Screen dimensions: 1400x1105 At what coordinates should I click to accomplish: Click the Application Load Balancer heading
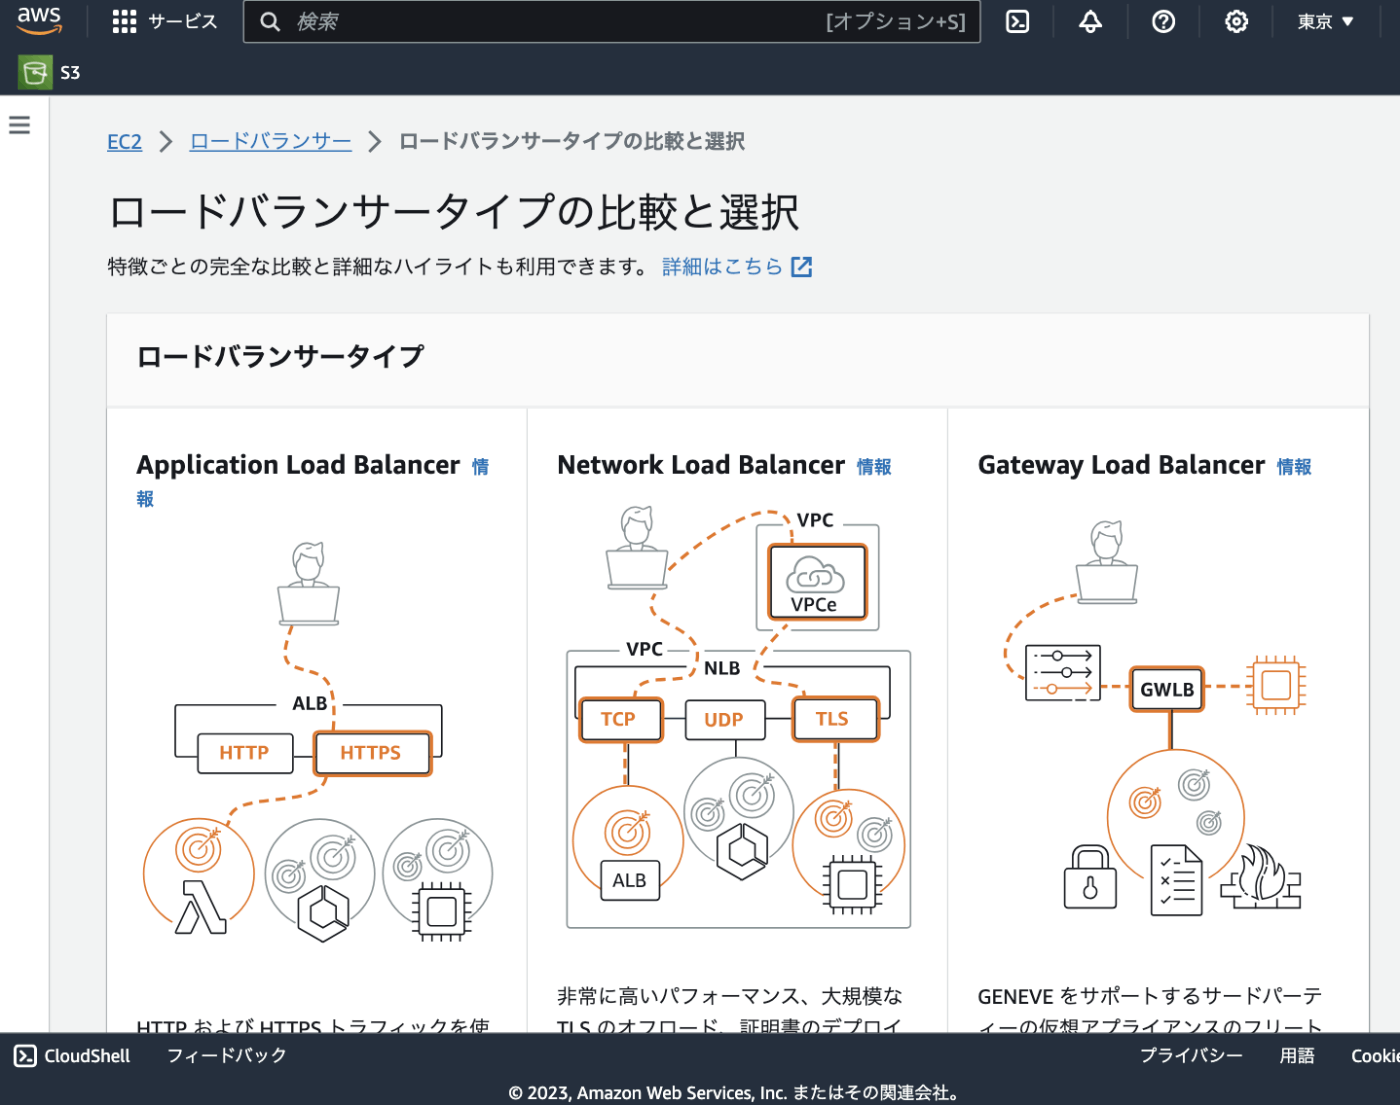pyautogui.click(x=298, y=465)
